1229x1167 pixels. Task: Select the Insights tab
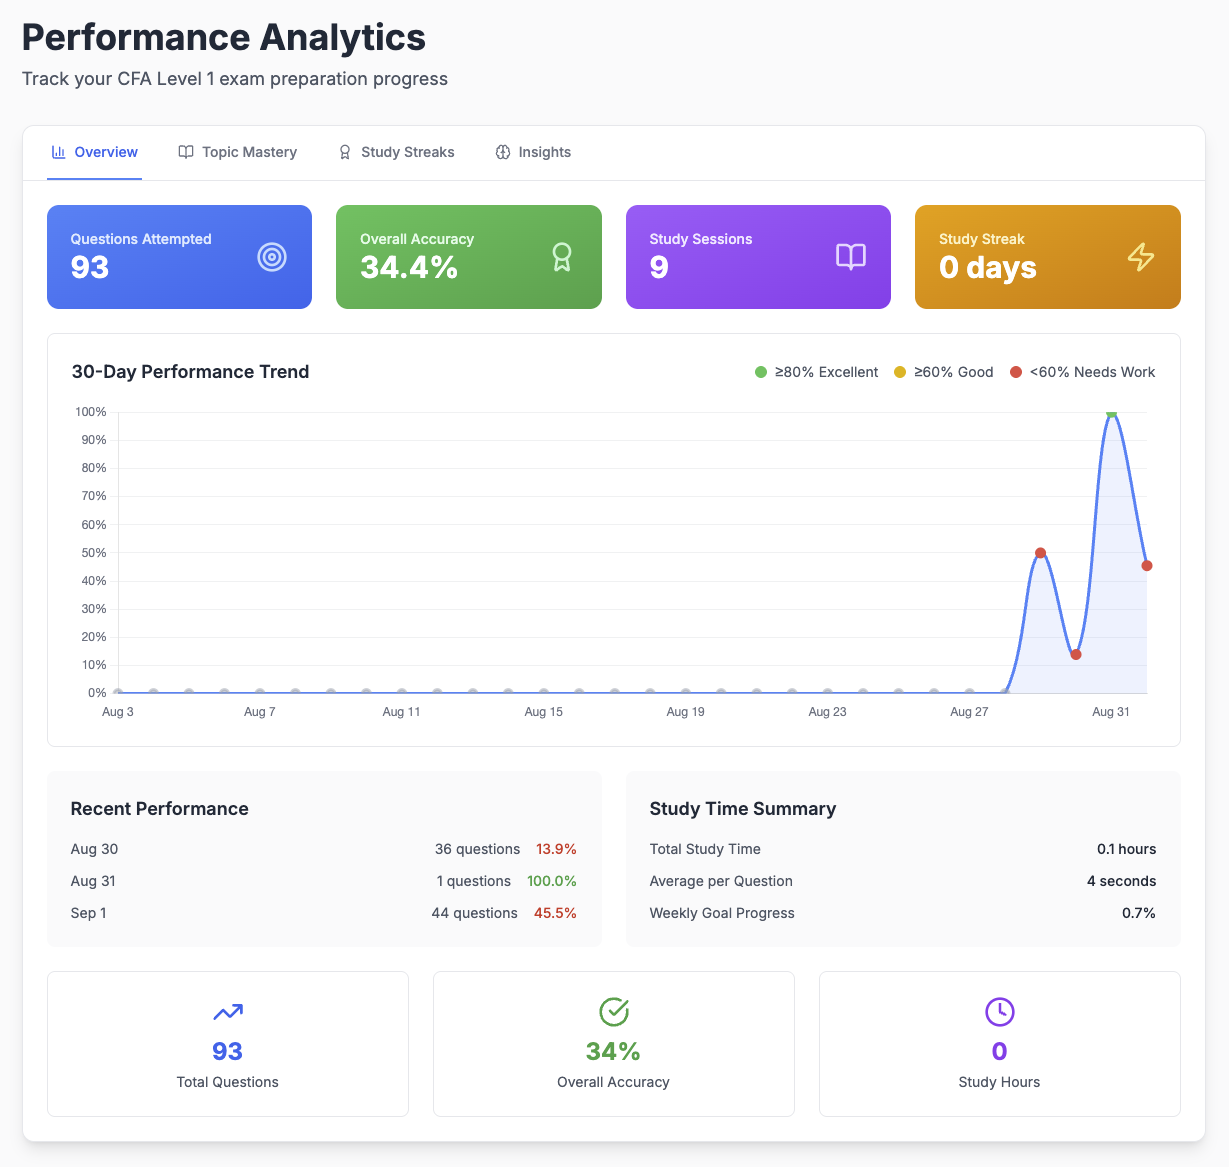[545, 152]
